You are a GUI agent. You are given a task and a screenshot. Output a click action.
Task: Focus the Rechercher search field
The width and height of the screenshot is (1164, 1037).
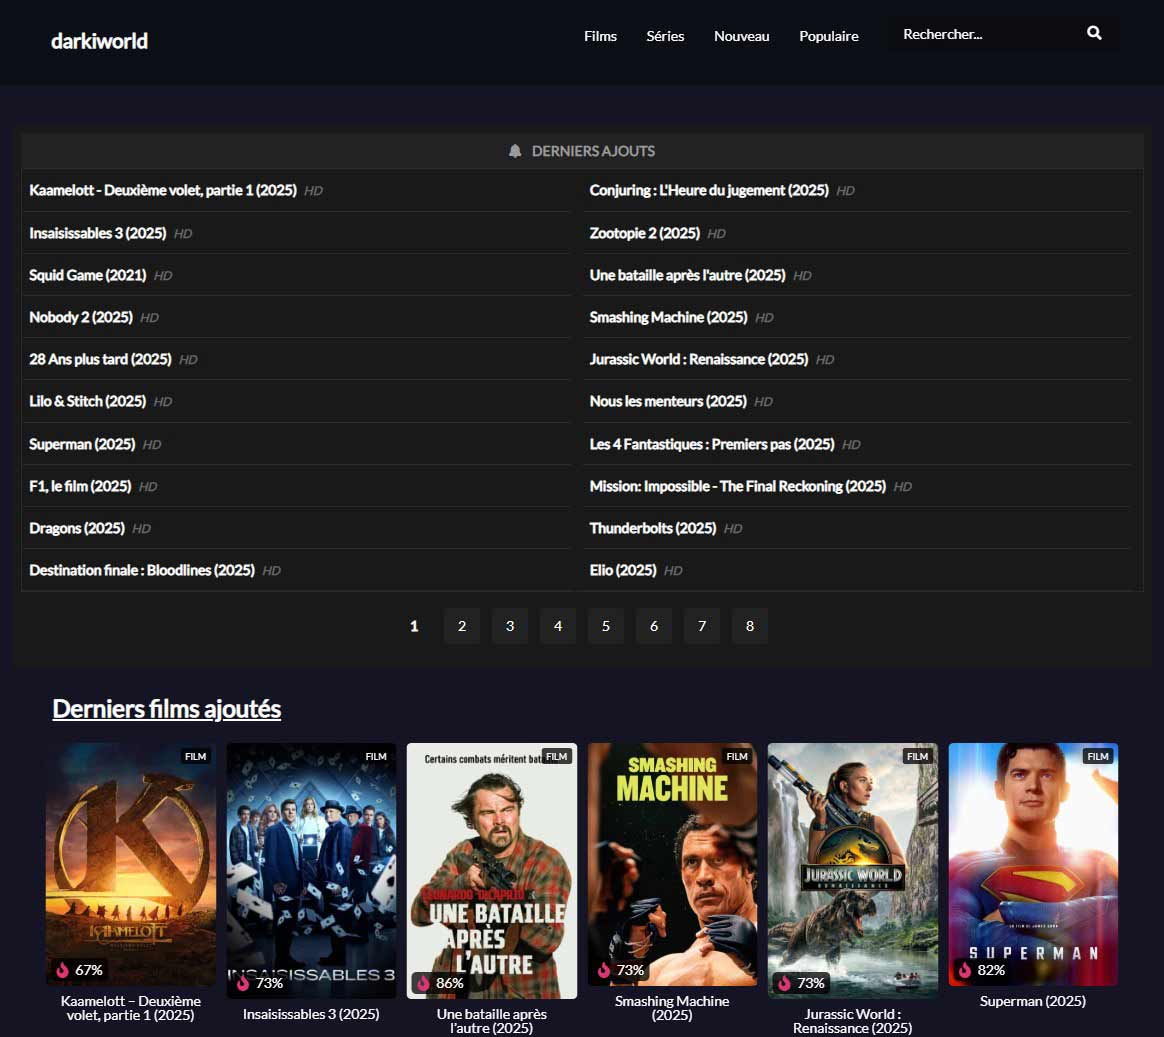coord(980,34)
